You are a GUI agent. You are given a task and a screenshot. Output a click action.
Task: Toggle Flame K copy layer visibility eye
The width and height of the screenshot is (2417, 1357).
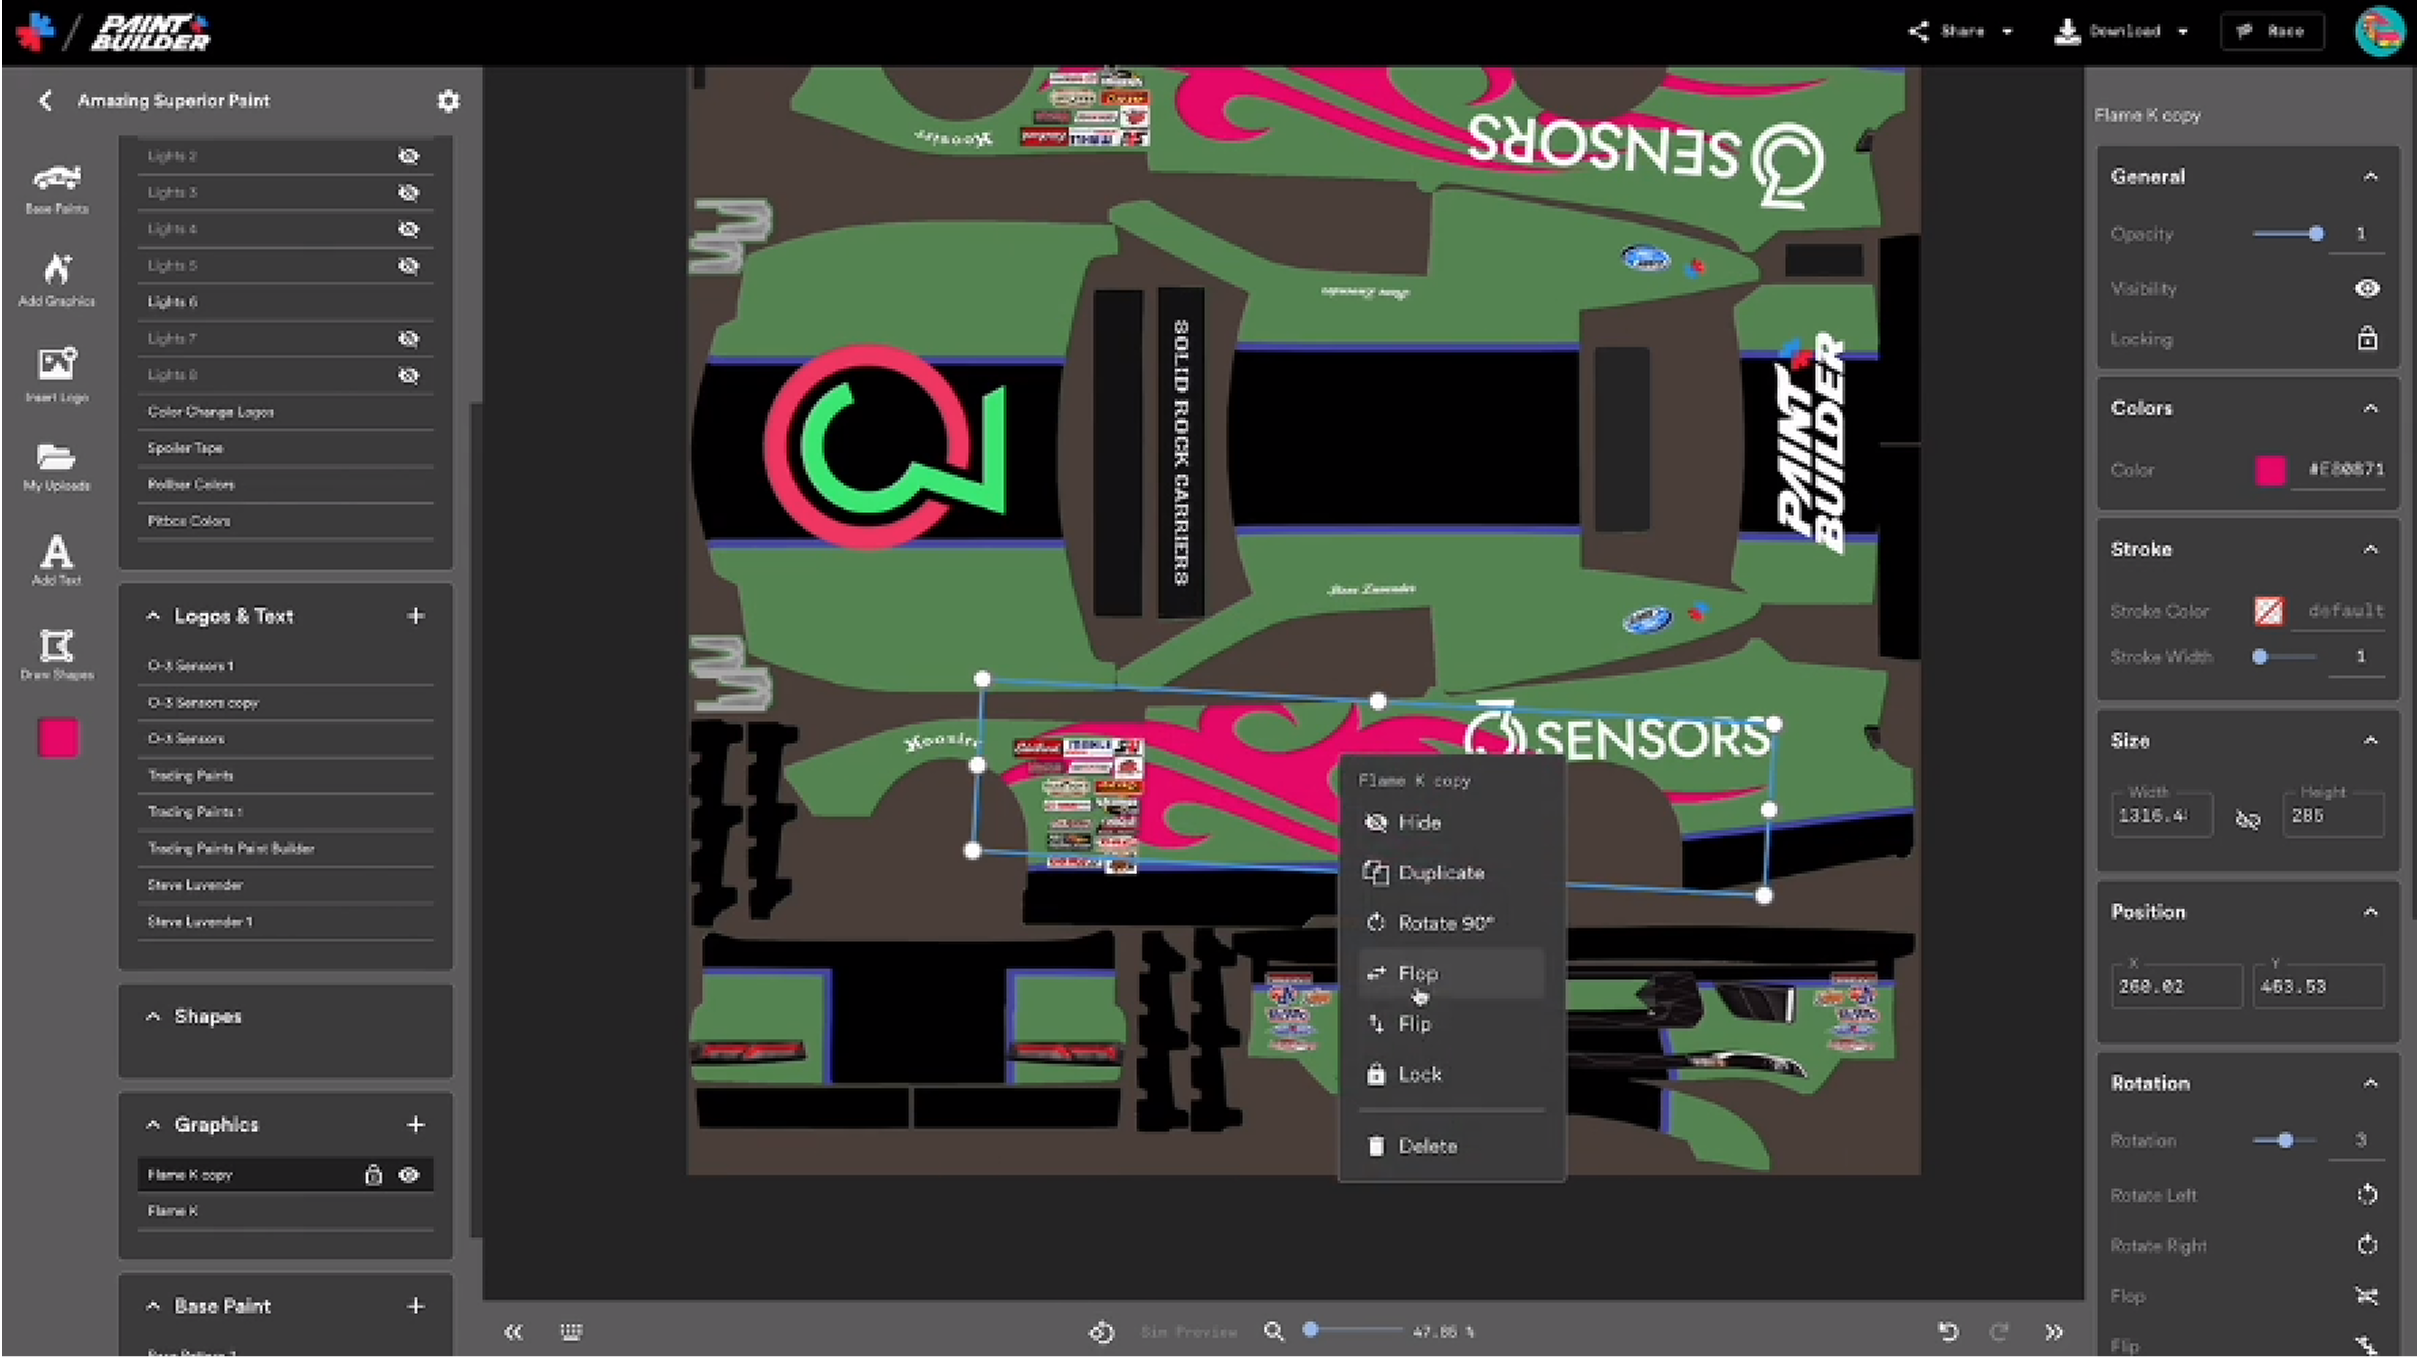pyautogui.click(x=408, y=1175)
